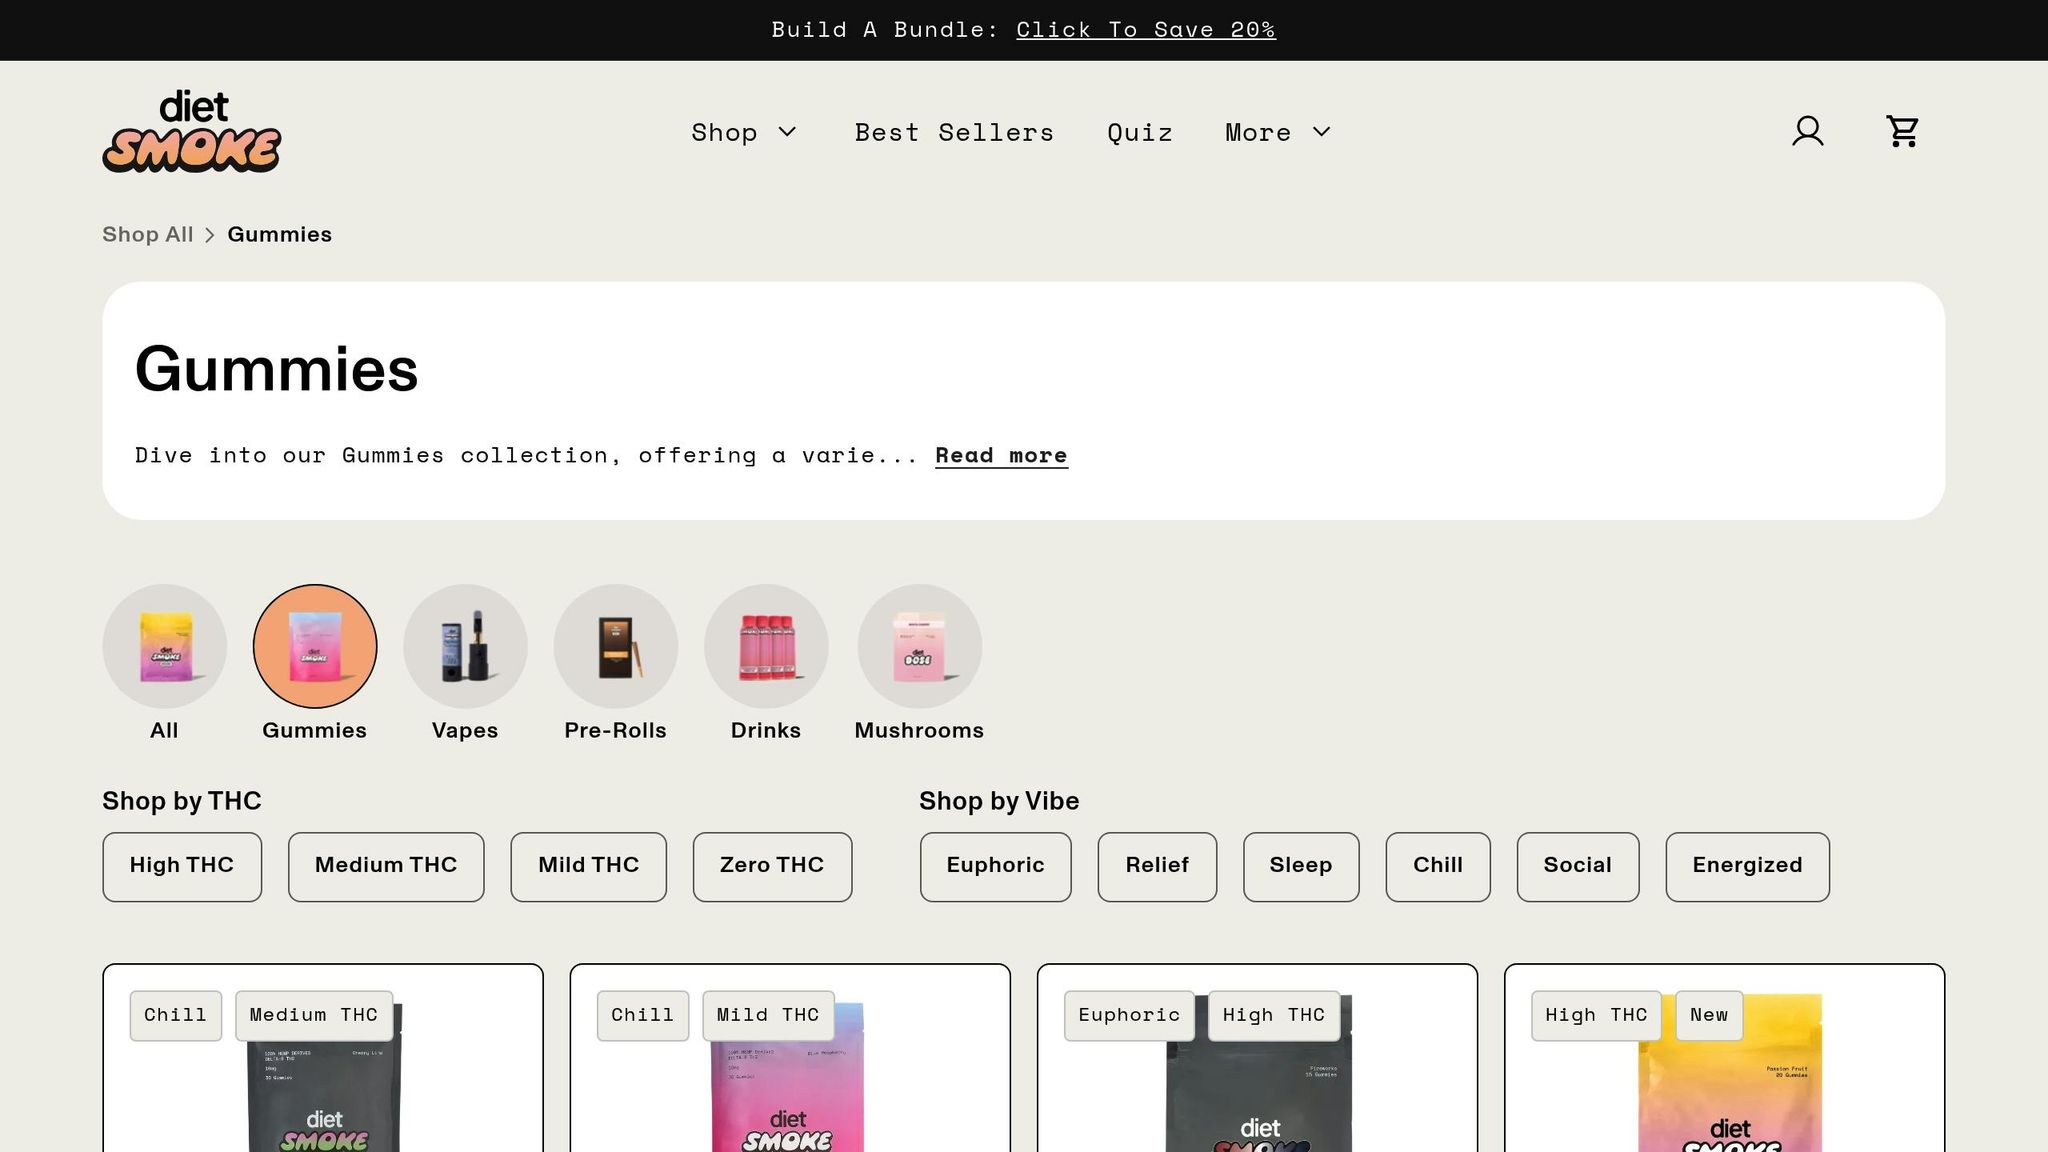
Task: Click the 'Click To Save 20%' link
Action: pos(1146,30)
